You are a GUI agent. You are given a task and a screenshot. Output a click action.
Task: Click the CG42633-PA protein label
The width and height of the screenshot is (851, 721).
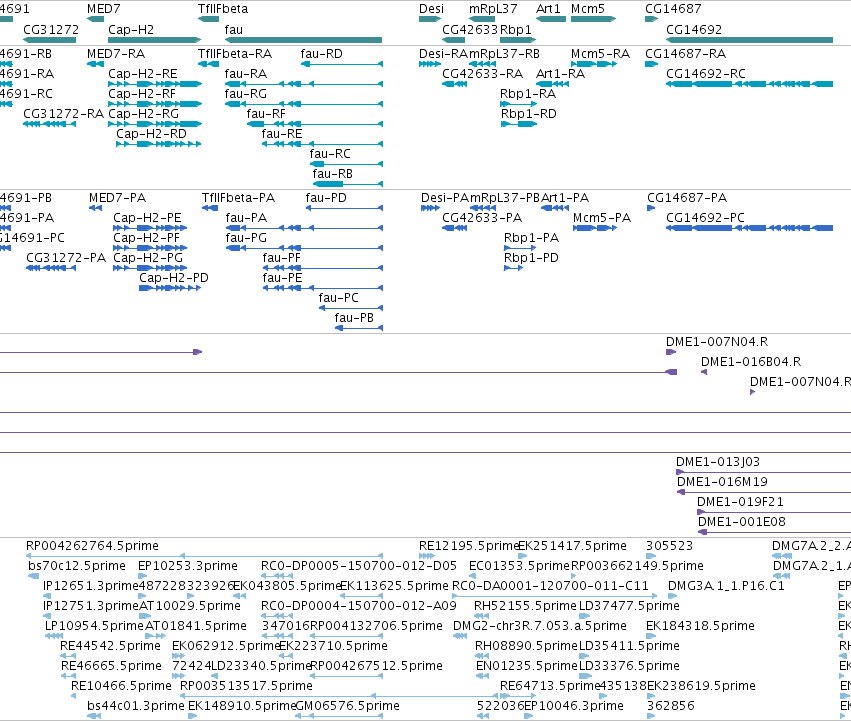point(482,218)
